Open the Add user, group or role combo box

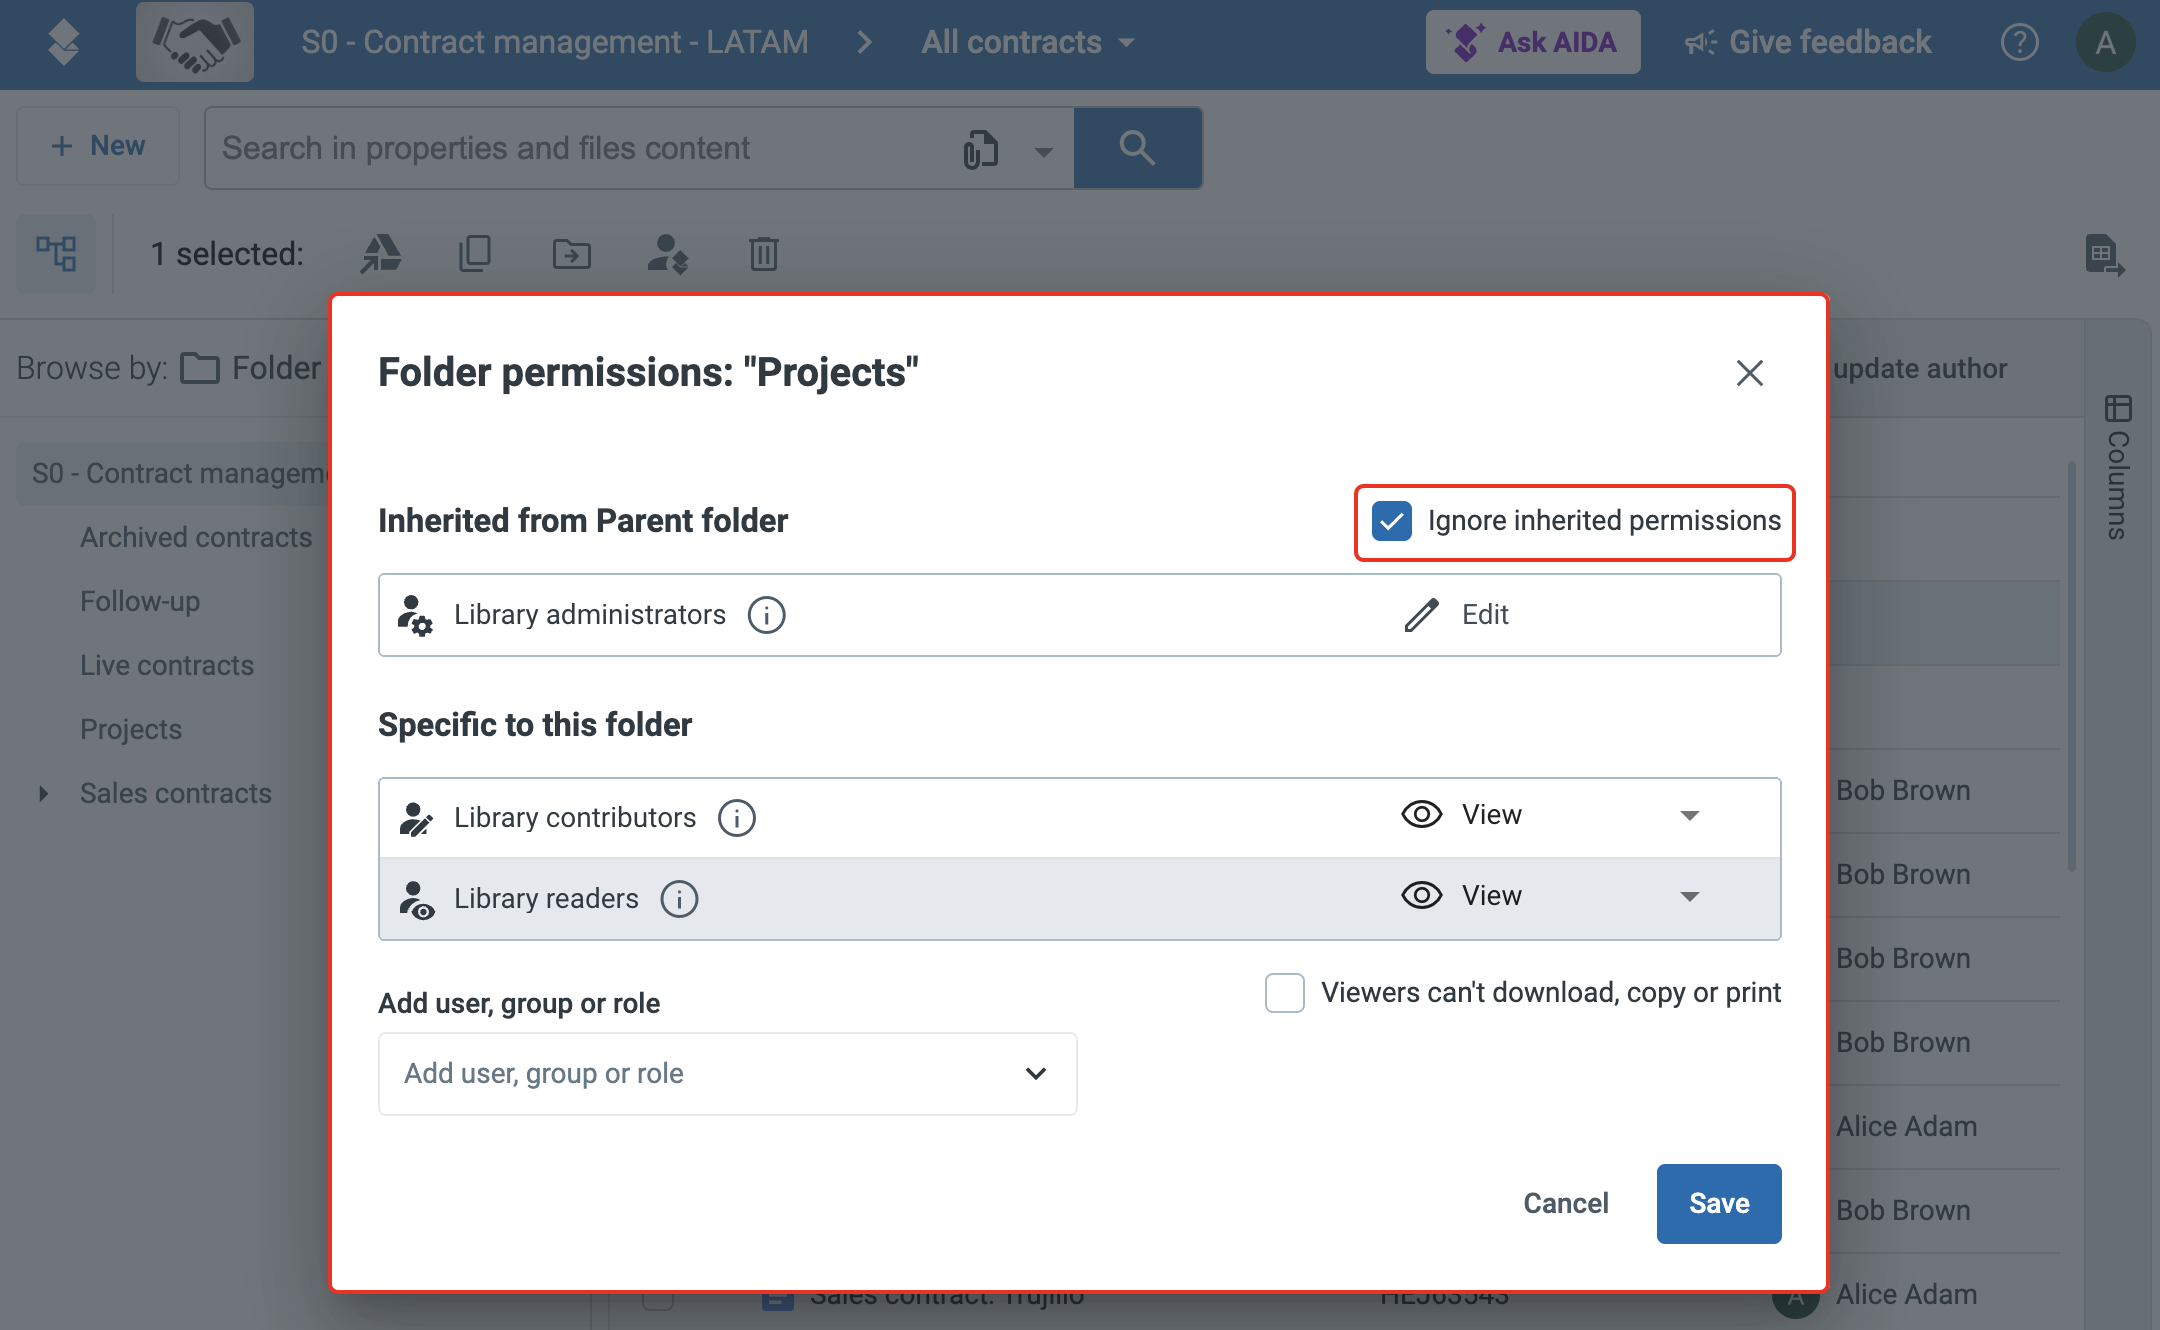(x=728, y=1074)
